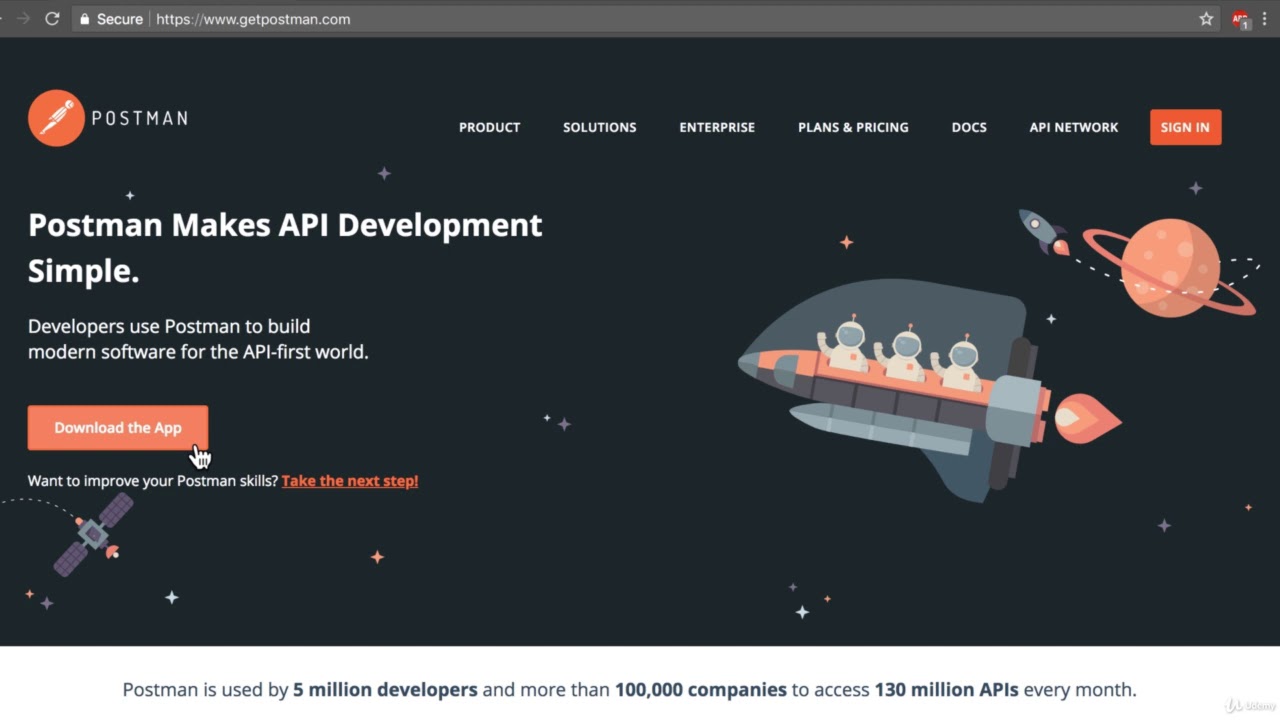The height and width of the screenshot is (720, 1280).
Task: Follow the 'Take the next step!' link
Action: [x=350, y=481]
